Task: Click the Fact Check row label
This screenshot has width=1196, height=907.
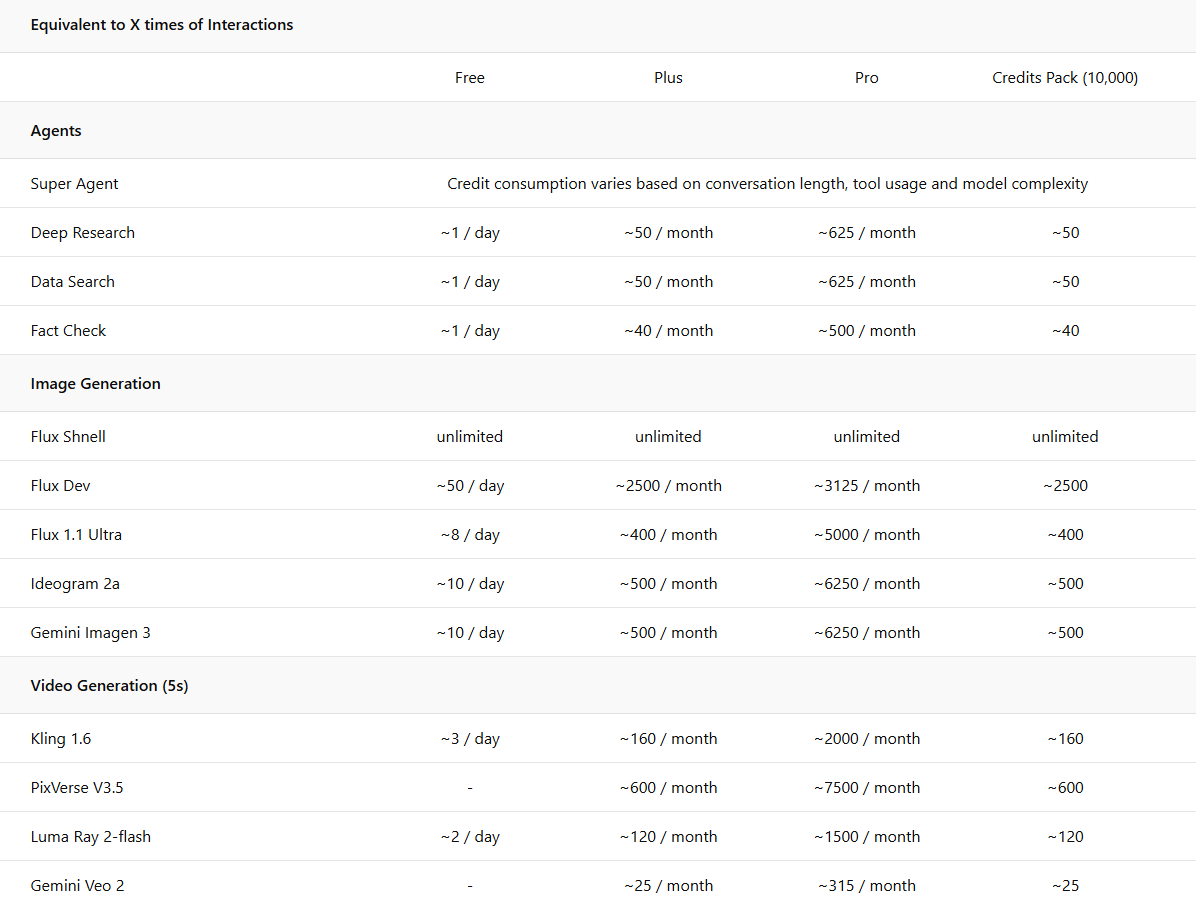Action: [68, 331]
